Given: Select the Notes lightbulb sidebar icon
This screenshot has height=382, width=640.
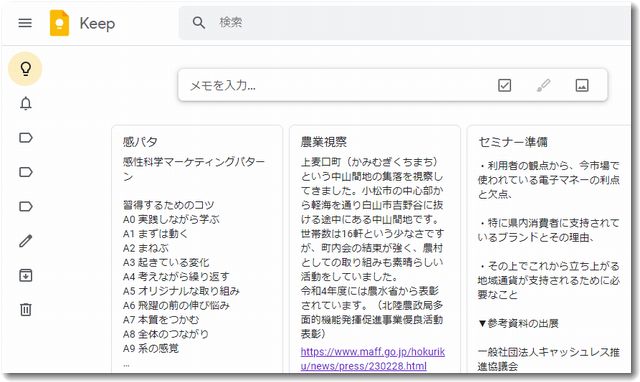Looking at the screenshot, I should [25, 69].
